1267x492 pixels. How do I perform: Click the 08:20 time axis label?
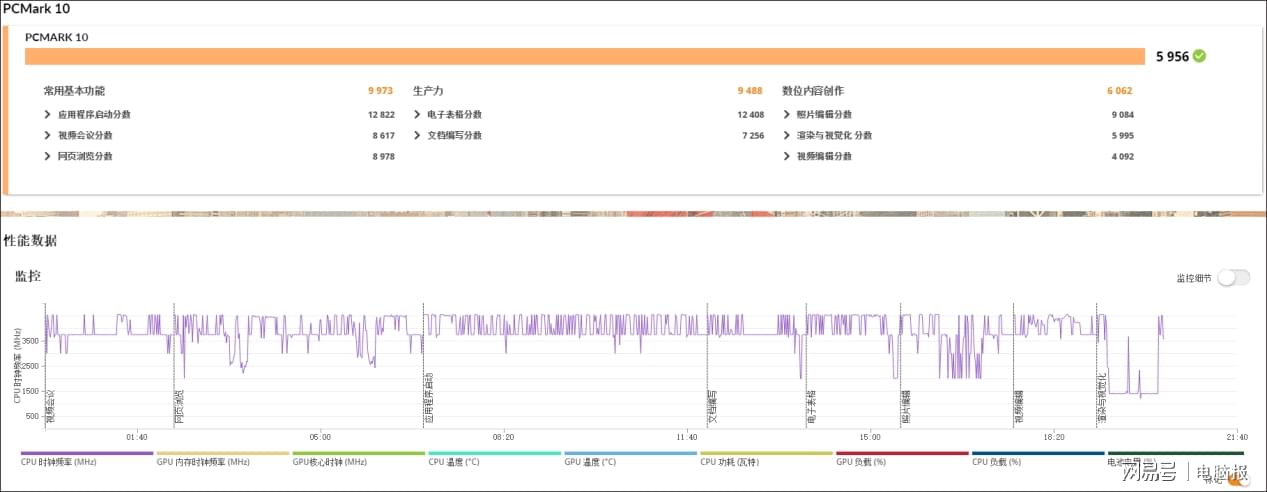(x=503, y=437)
